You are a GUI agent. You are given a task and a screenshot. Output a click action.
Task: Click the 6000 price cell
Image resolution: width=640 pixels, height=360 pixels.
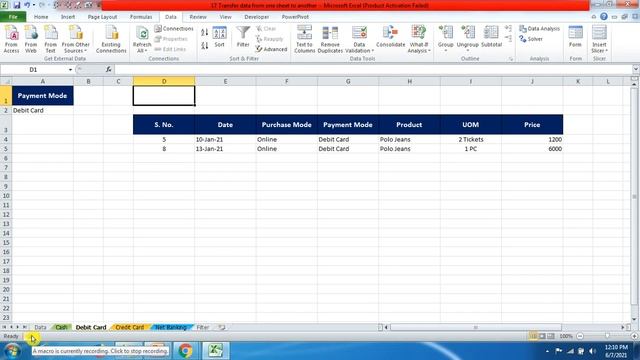point(532,149)
